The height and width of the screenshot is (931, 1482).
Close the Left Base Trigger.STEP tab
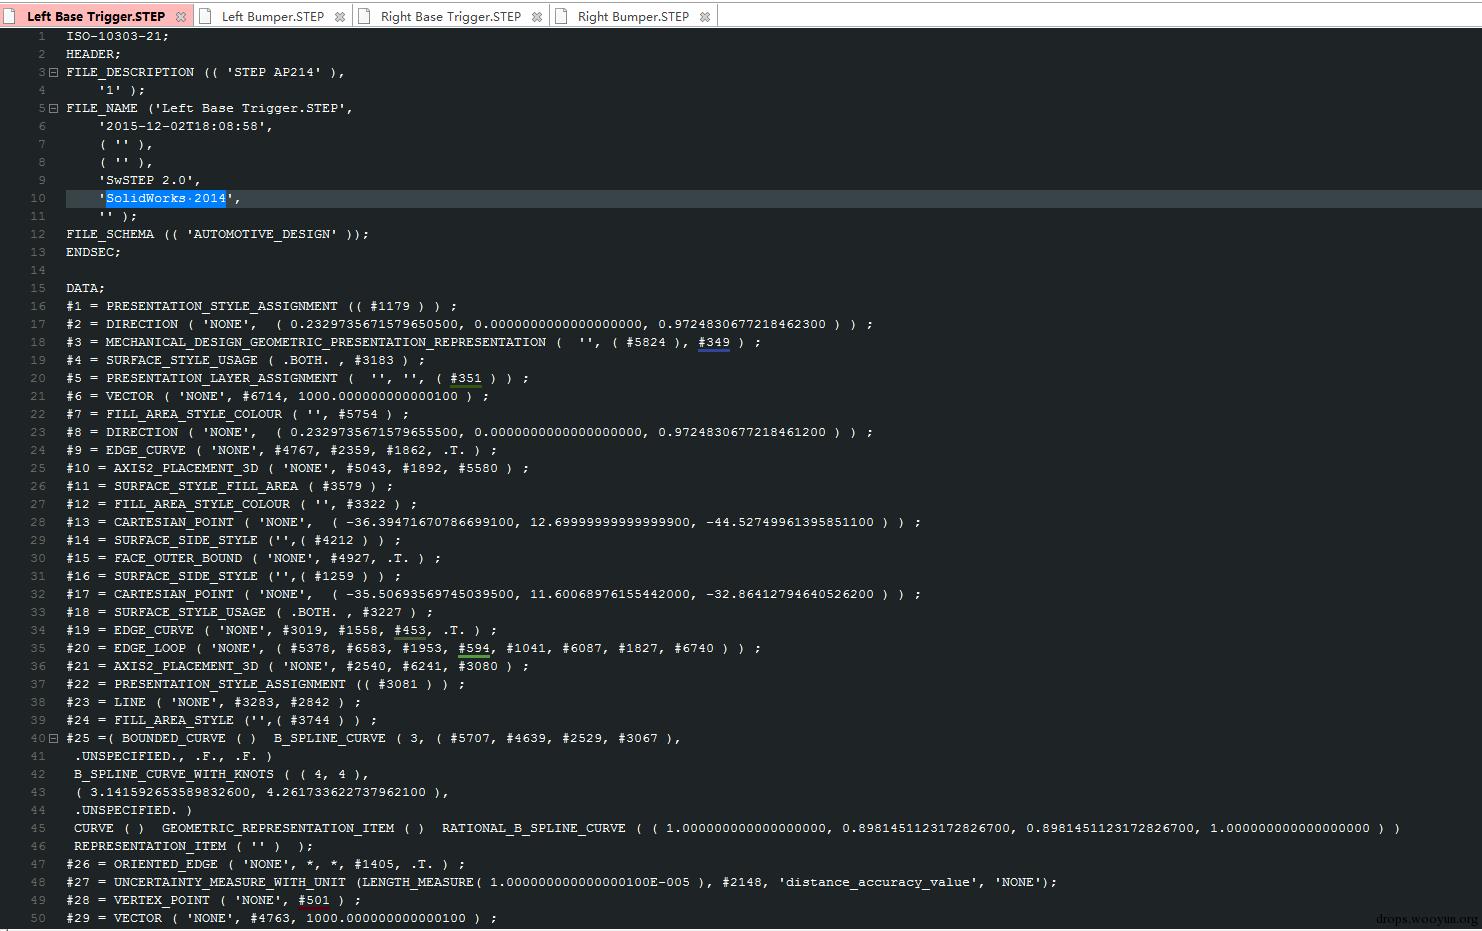[180, 17]
